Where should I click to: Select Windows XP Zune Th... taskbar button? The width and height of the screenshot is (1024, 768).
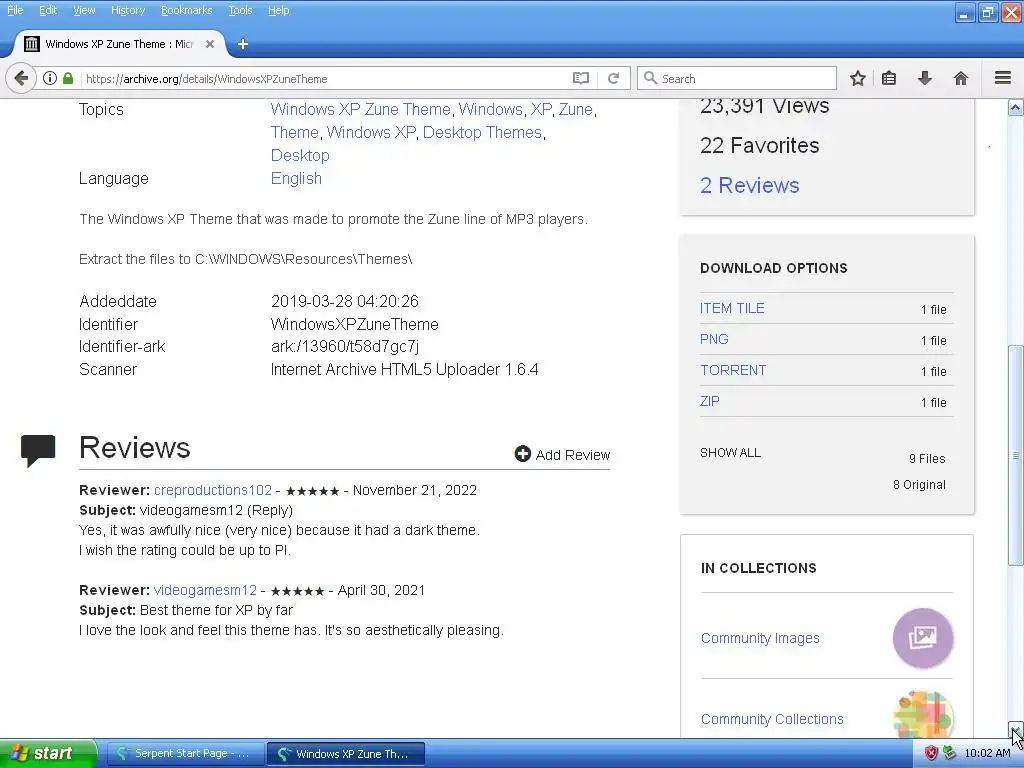point(345,754)
